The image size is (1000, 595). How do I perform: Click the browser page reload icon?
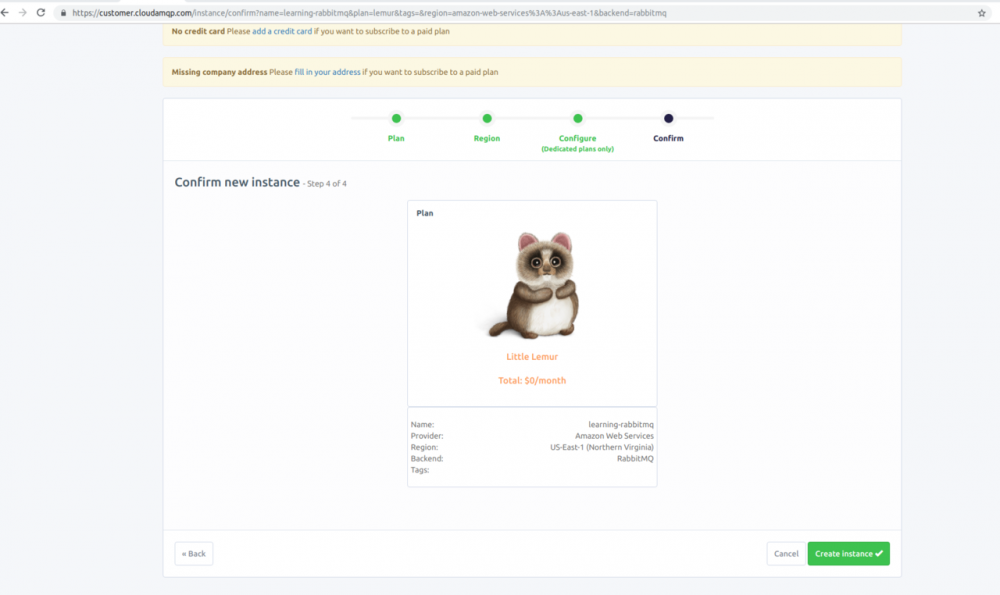coord(42,14)
